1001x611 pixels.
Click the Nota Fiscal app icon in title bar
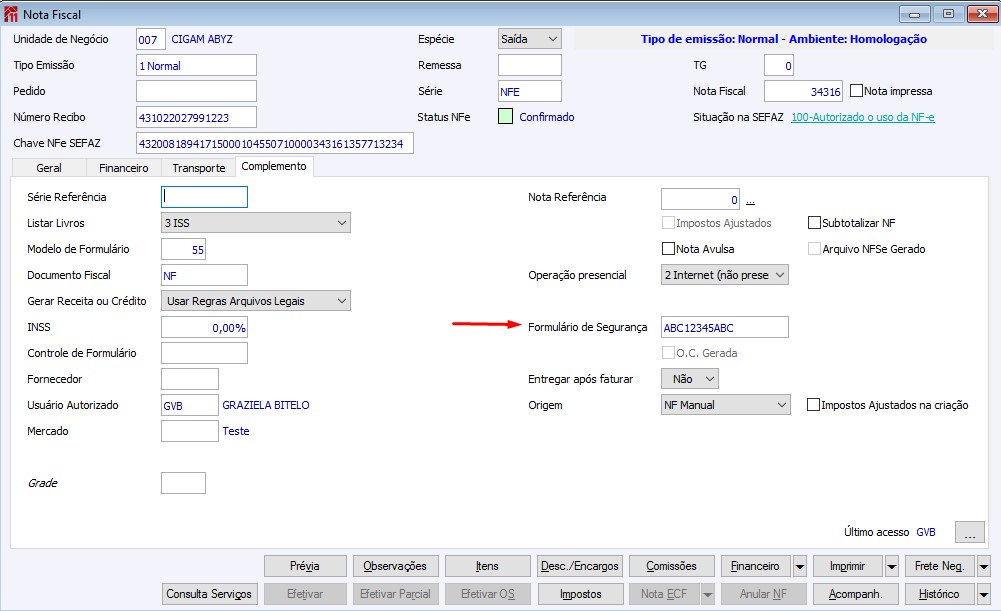(x=11, y=14)
